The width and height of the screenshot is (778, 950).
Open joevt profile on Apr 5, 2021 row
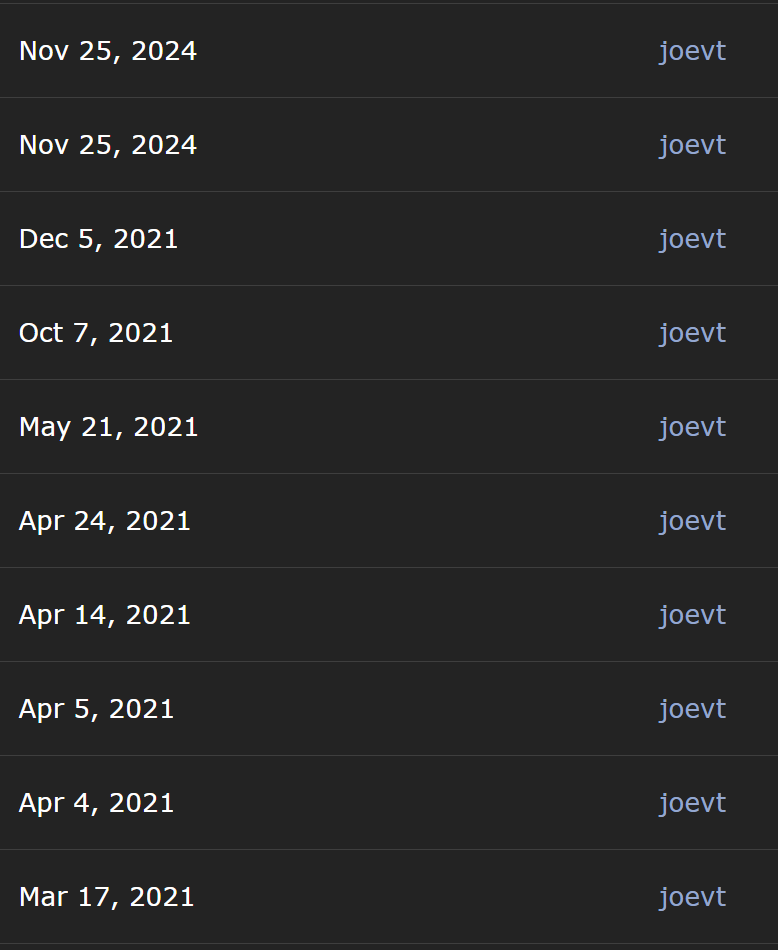(x=693, y=709)
